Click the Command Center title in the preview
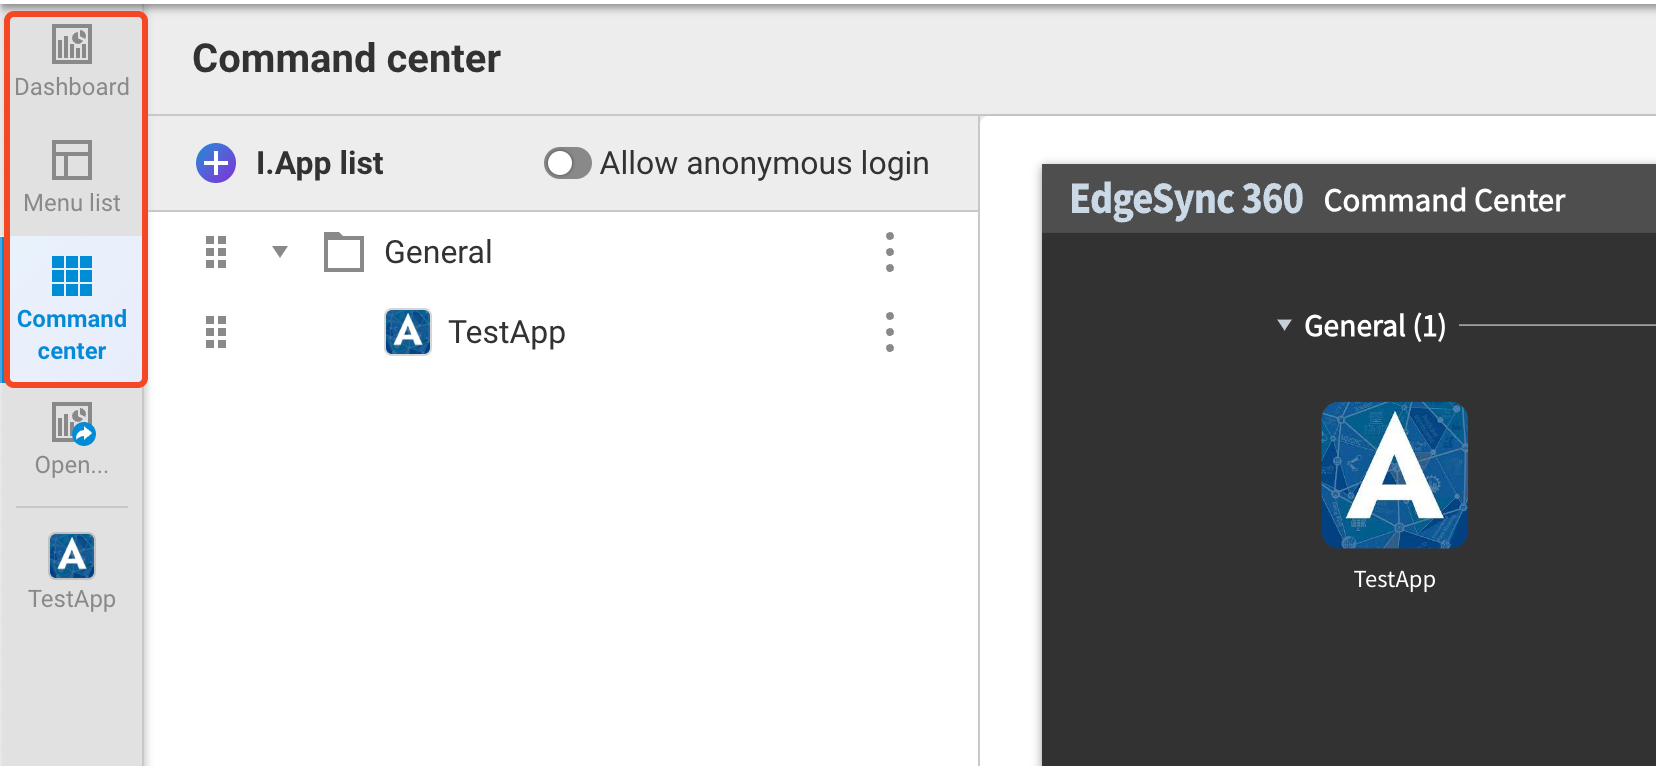Image resolution: width=1656 pixels, height=766 pixels. coord(1443,199)
